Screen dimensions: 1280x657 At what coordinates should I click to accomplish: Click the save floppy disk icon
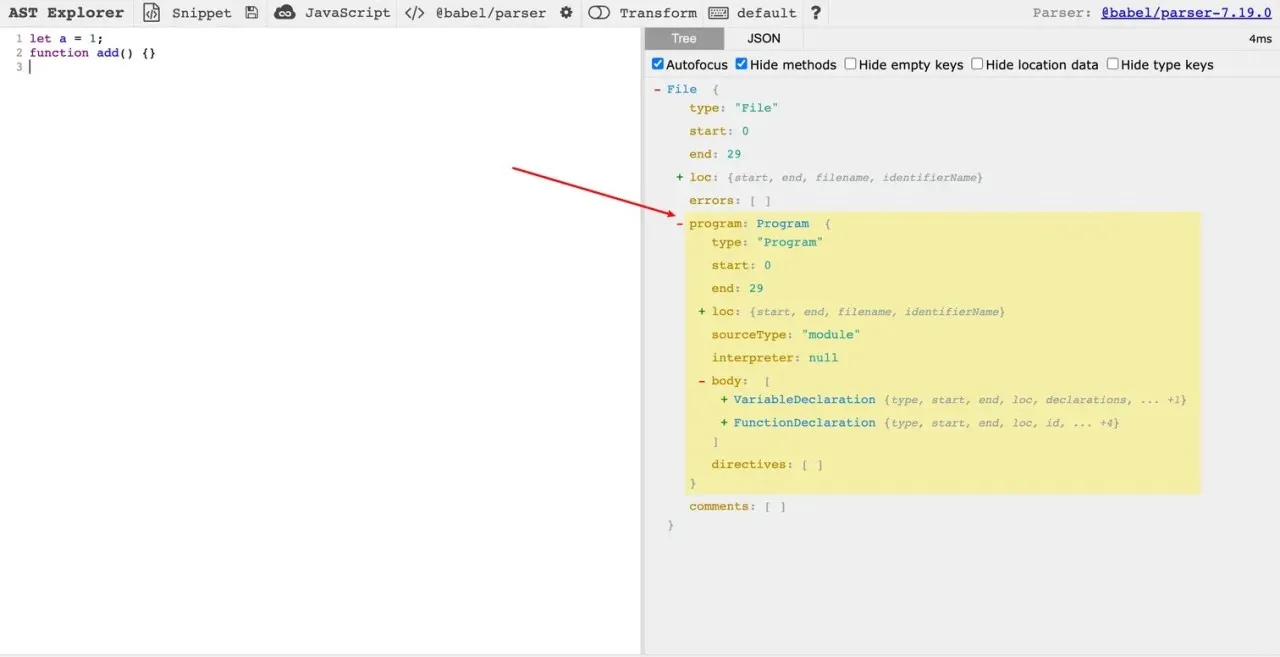[x=251, y=13]
